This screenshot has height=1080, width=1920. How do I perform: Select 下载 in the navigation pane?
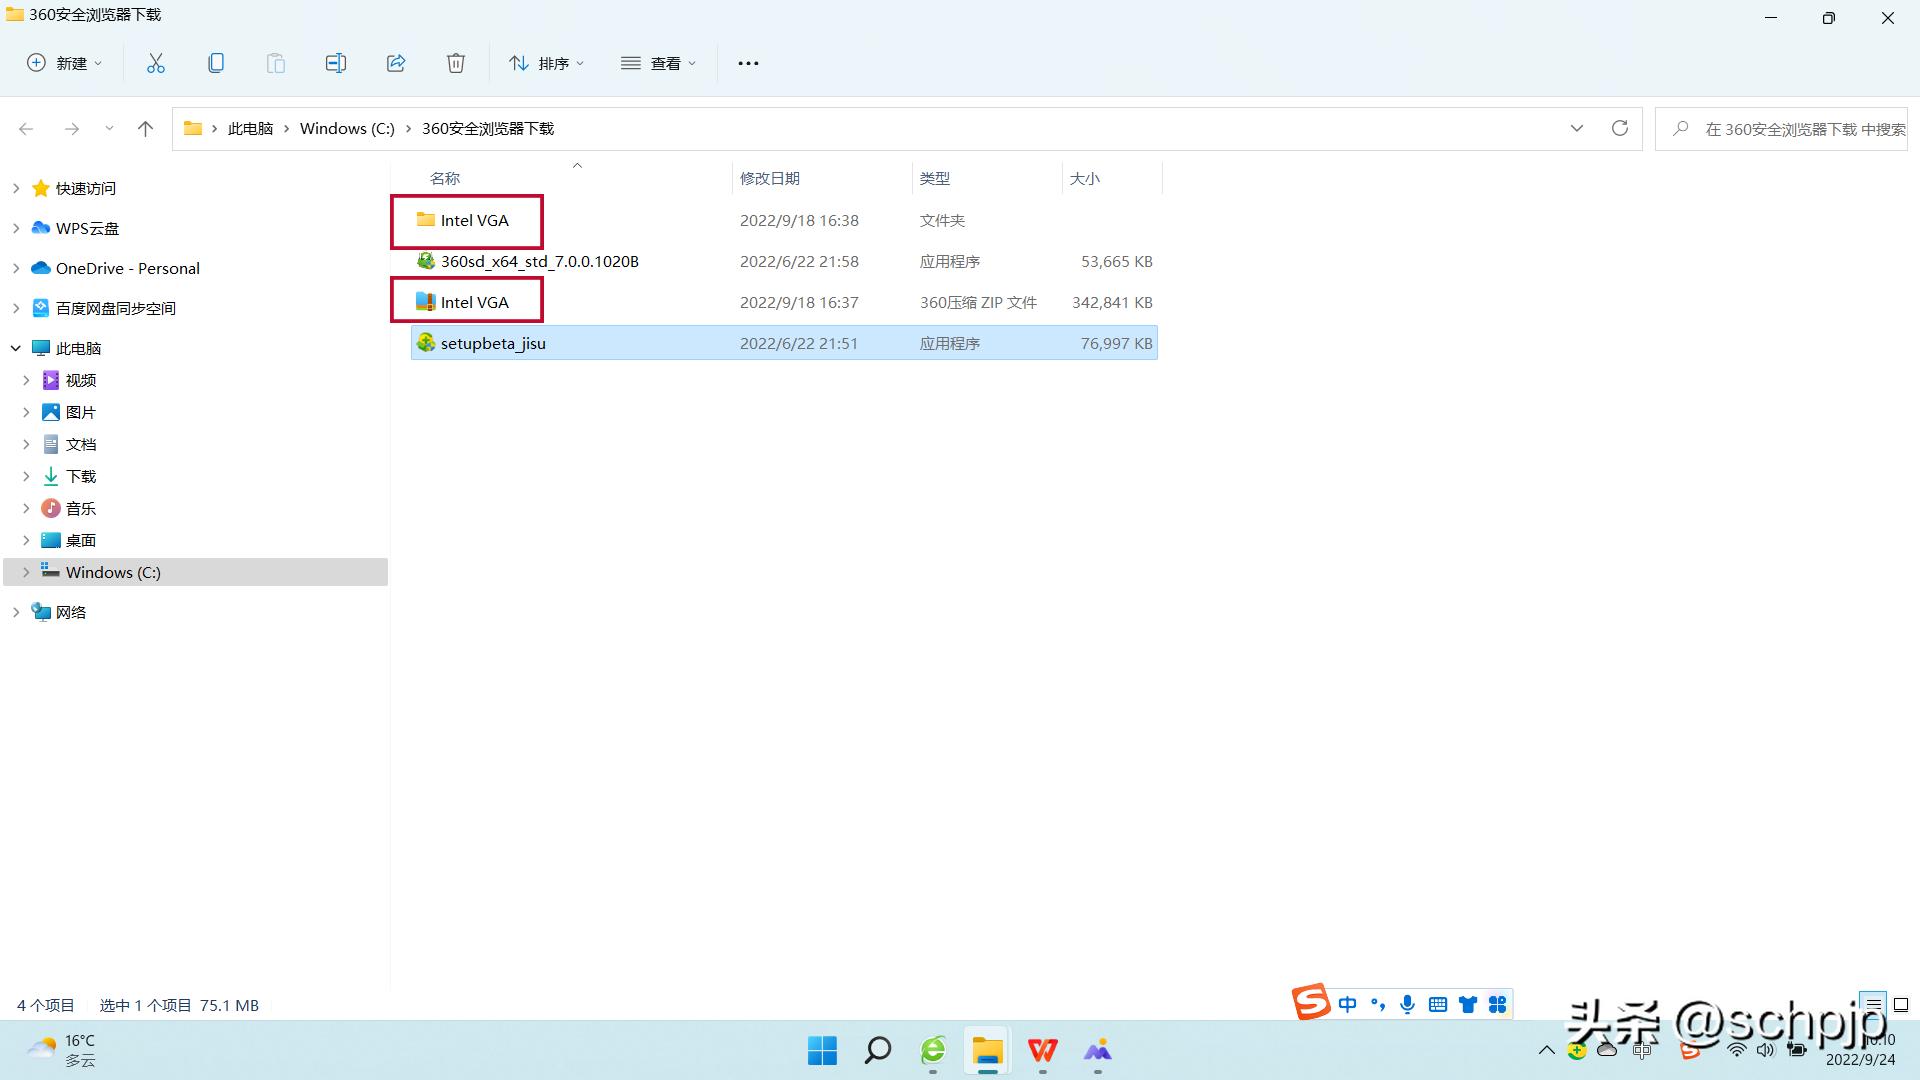click(81, 476)
